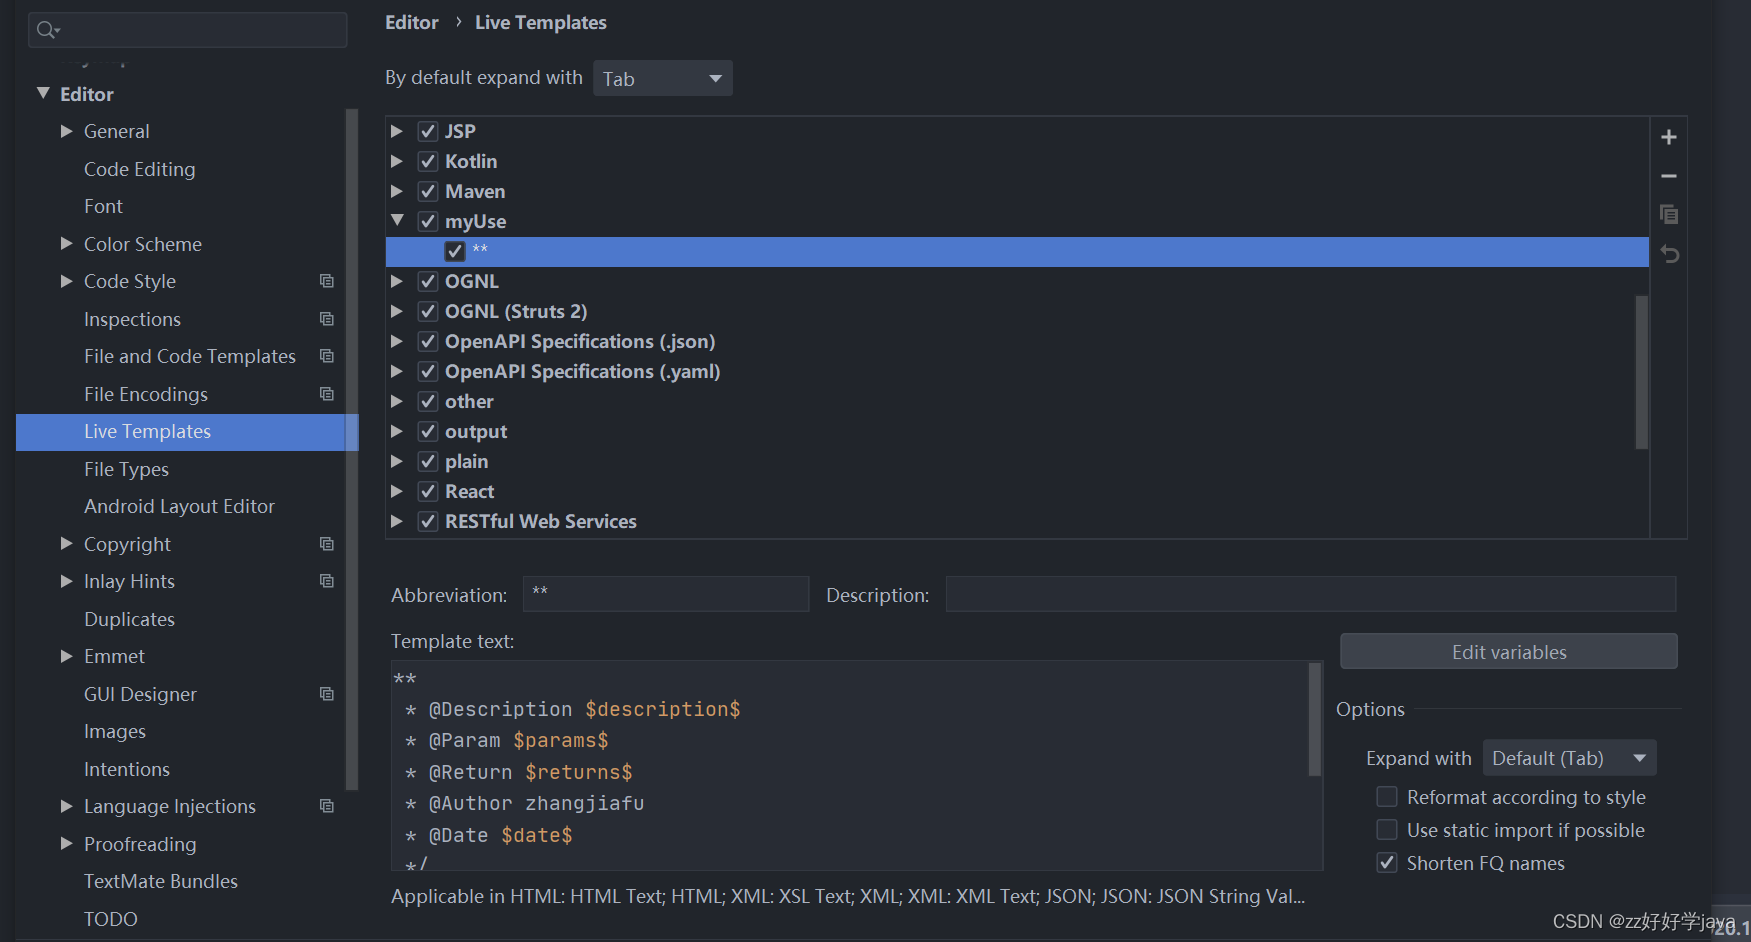
Task: Disable the 'Shorten FQ names' checkbox
Action: tap(1387, 862)
